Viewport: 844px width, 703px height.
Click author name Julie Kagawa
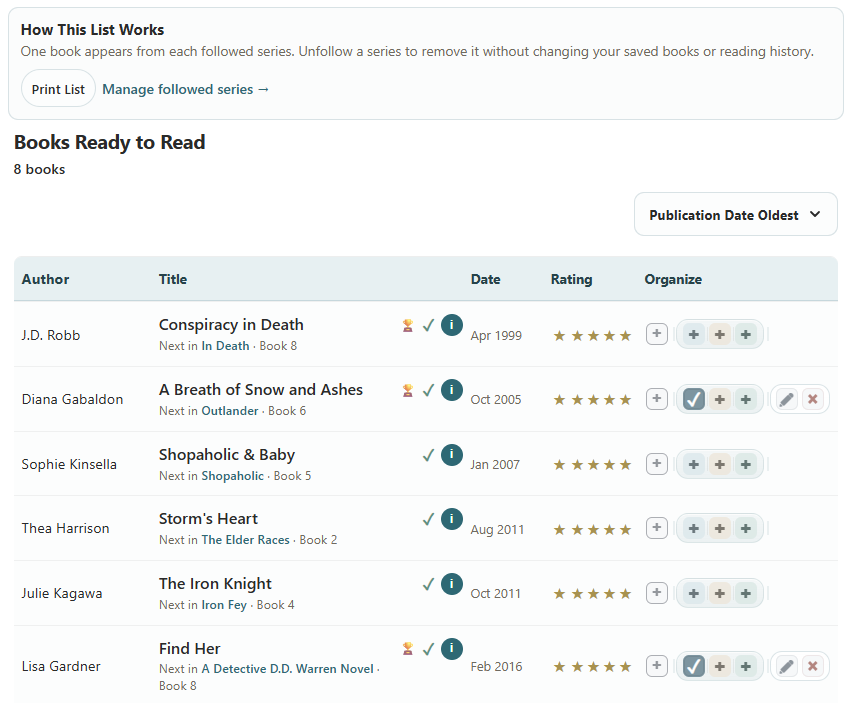[62, 594]
